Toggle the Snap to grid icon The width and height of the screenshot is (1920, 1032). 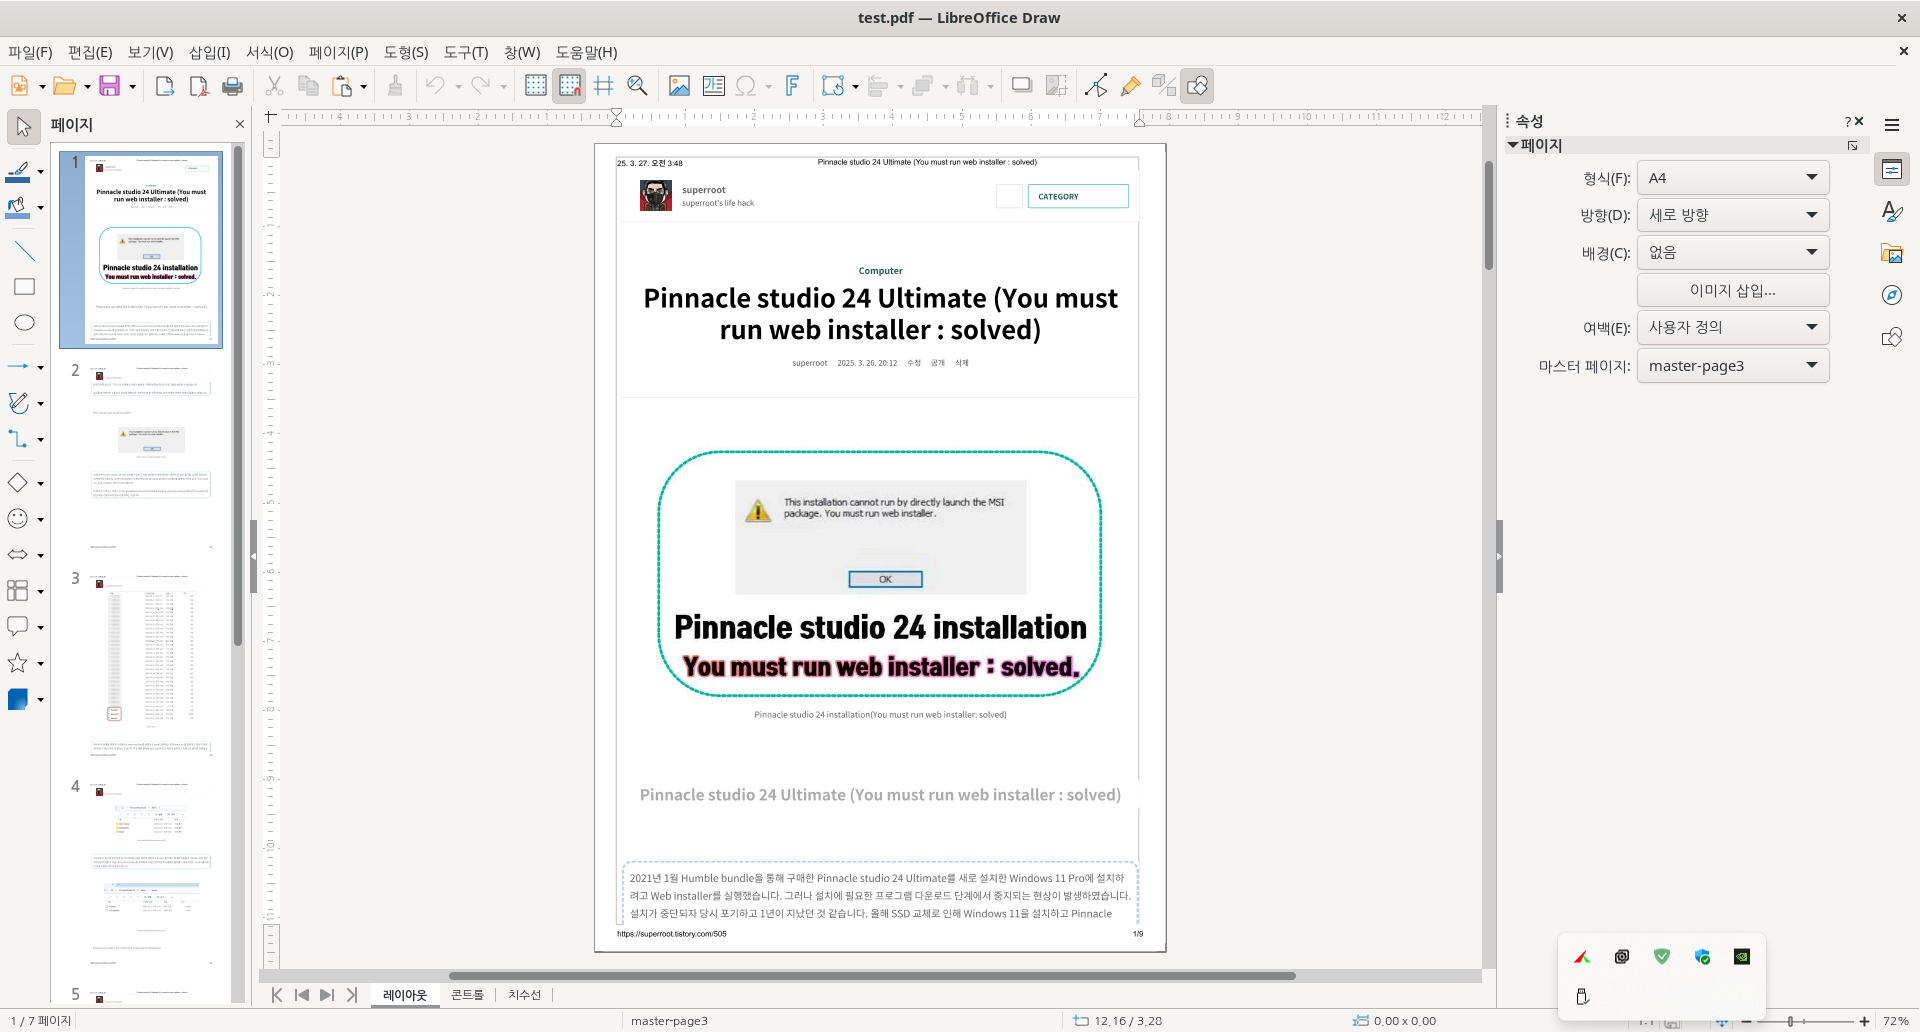point(570,86)
